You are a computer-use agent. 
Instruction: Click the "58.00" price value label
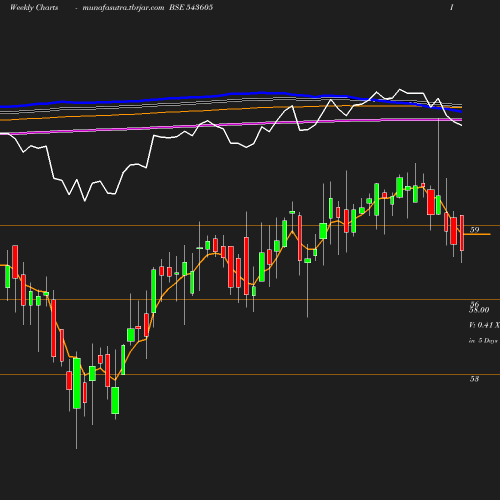pos(479,310)
